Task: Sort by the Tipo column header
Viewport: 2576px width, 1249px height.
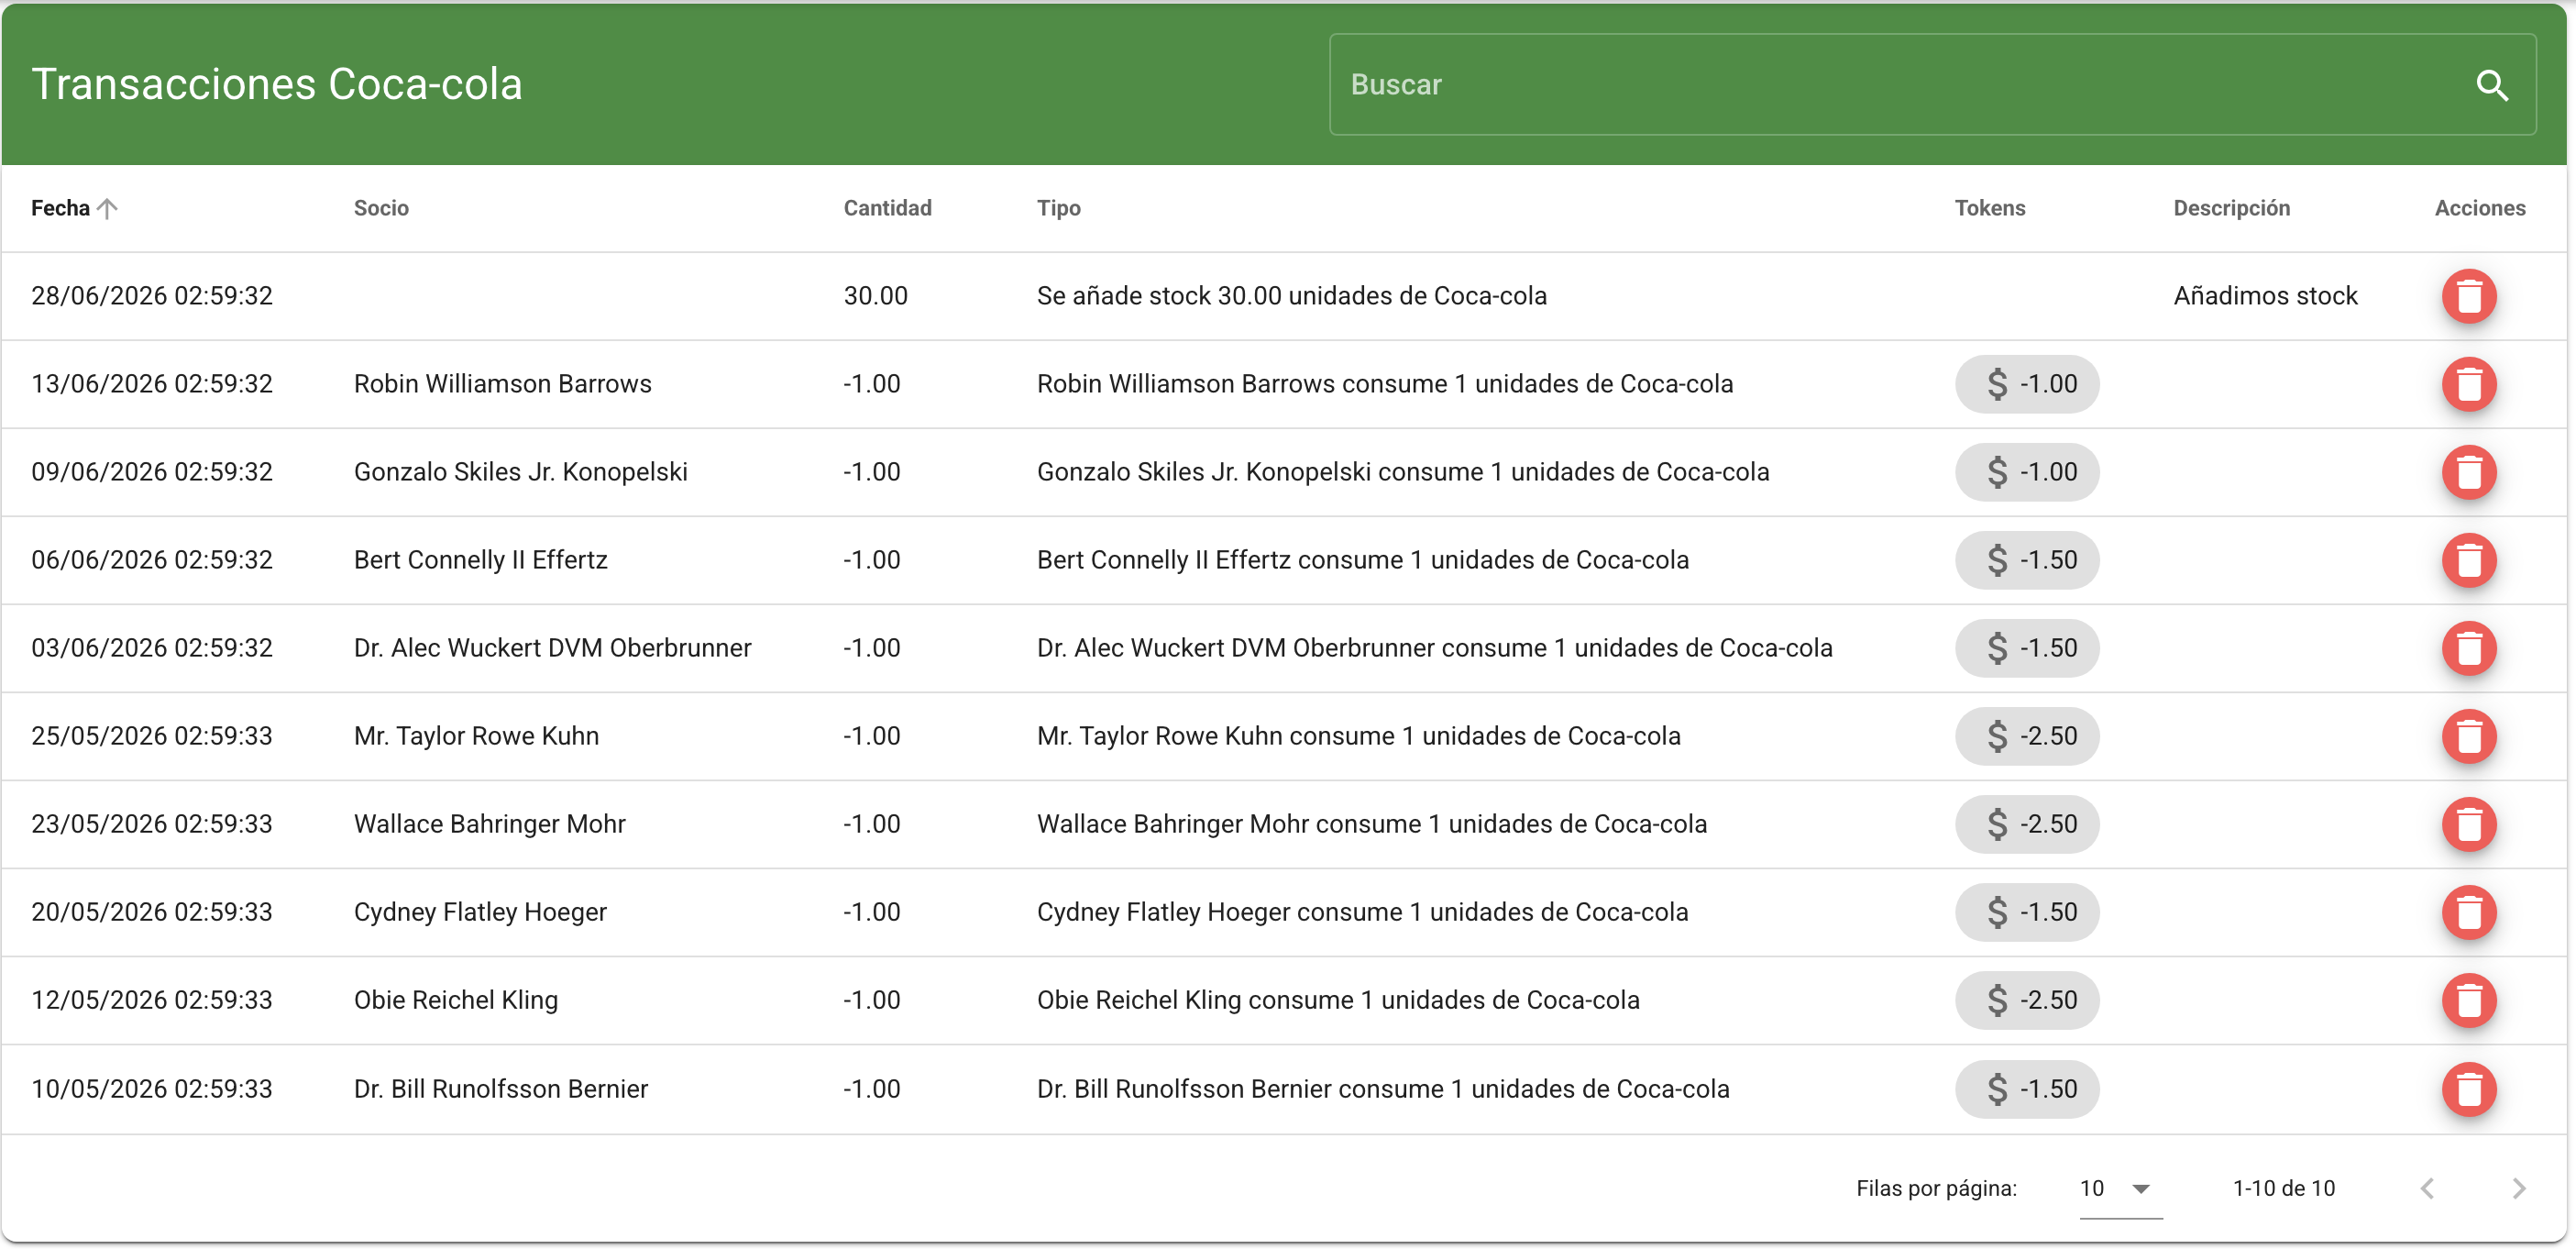Action: point(1058,208)
